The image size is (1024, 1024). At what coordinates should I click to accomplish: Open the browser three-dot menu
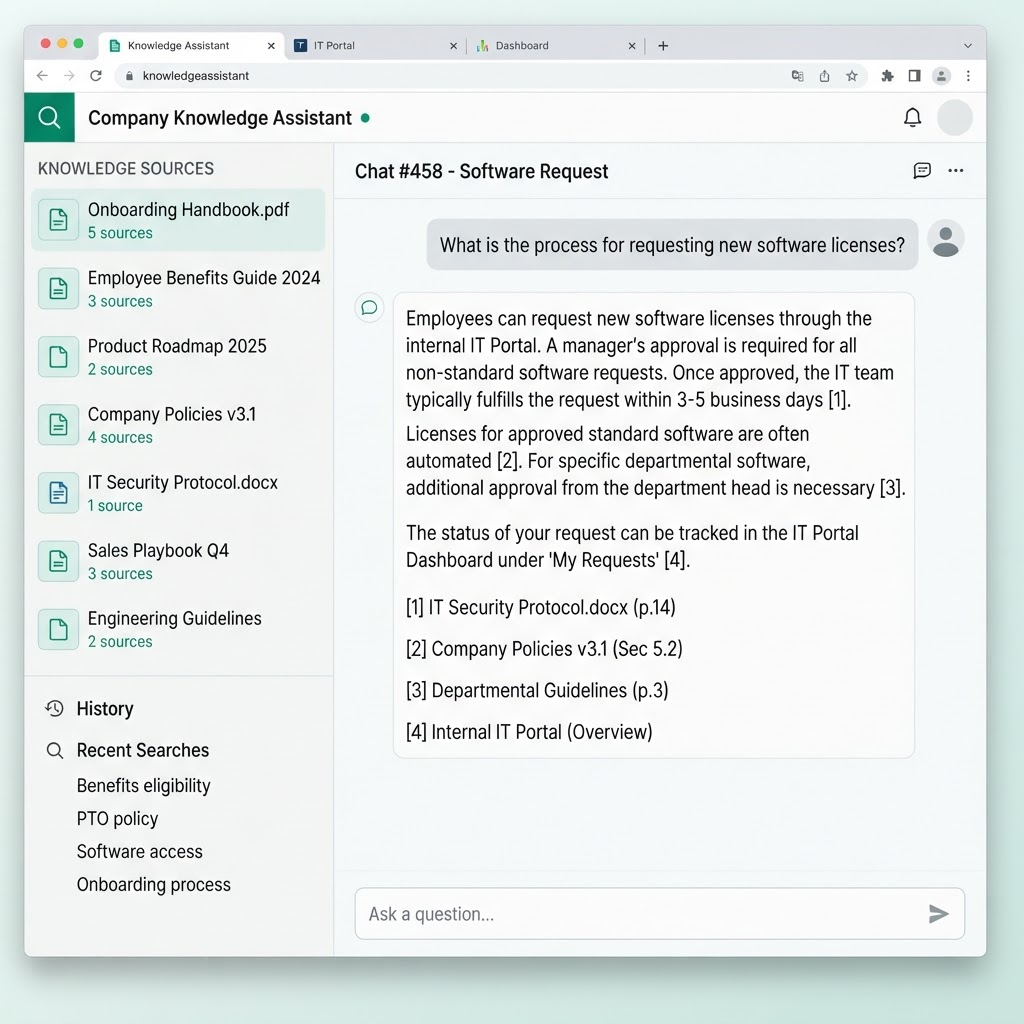coord(968,76)
